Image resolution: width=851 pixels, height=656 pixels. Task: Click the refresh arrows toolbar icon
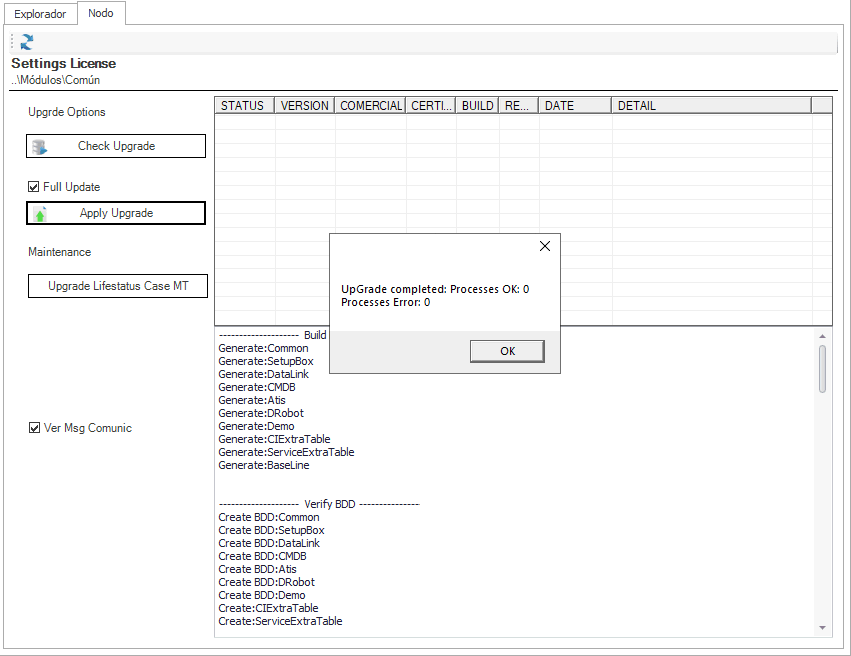pyautogui.click(x=27, y=42)
